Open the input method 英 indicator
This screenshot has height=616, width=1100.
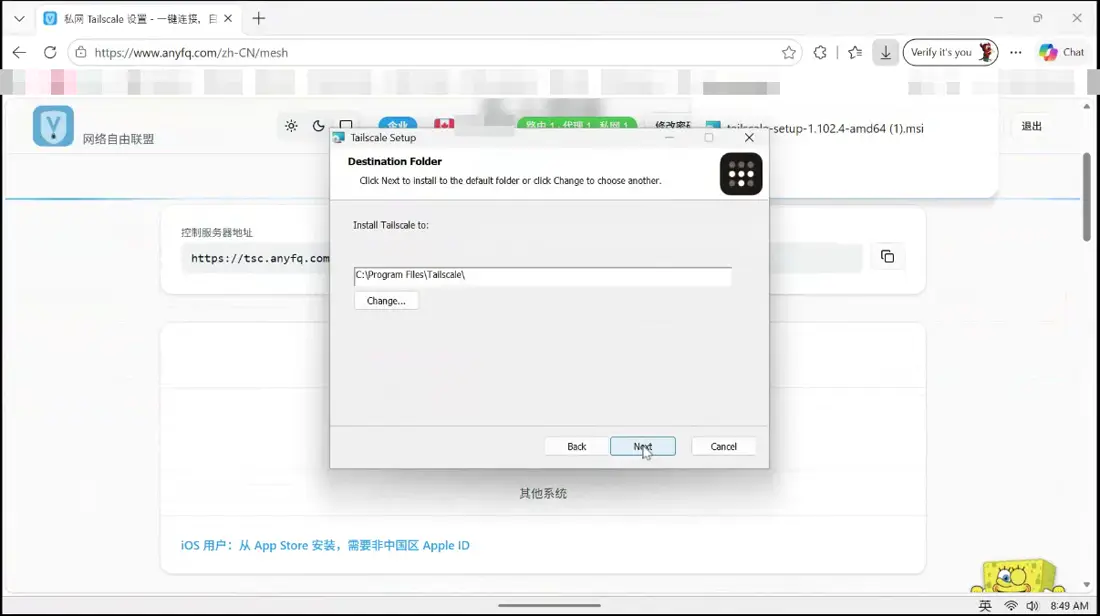(x=985, y=605)
